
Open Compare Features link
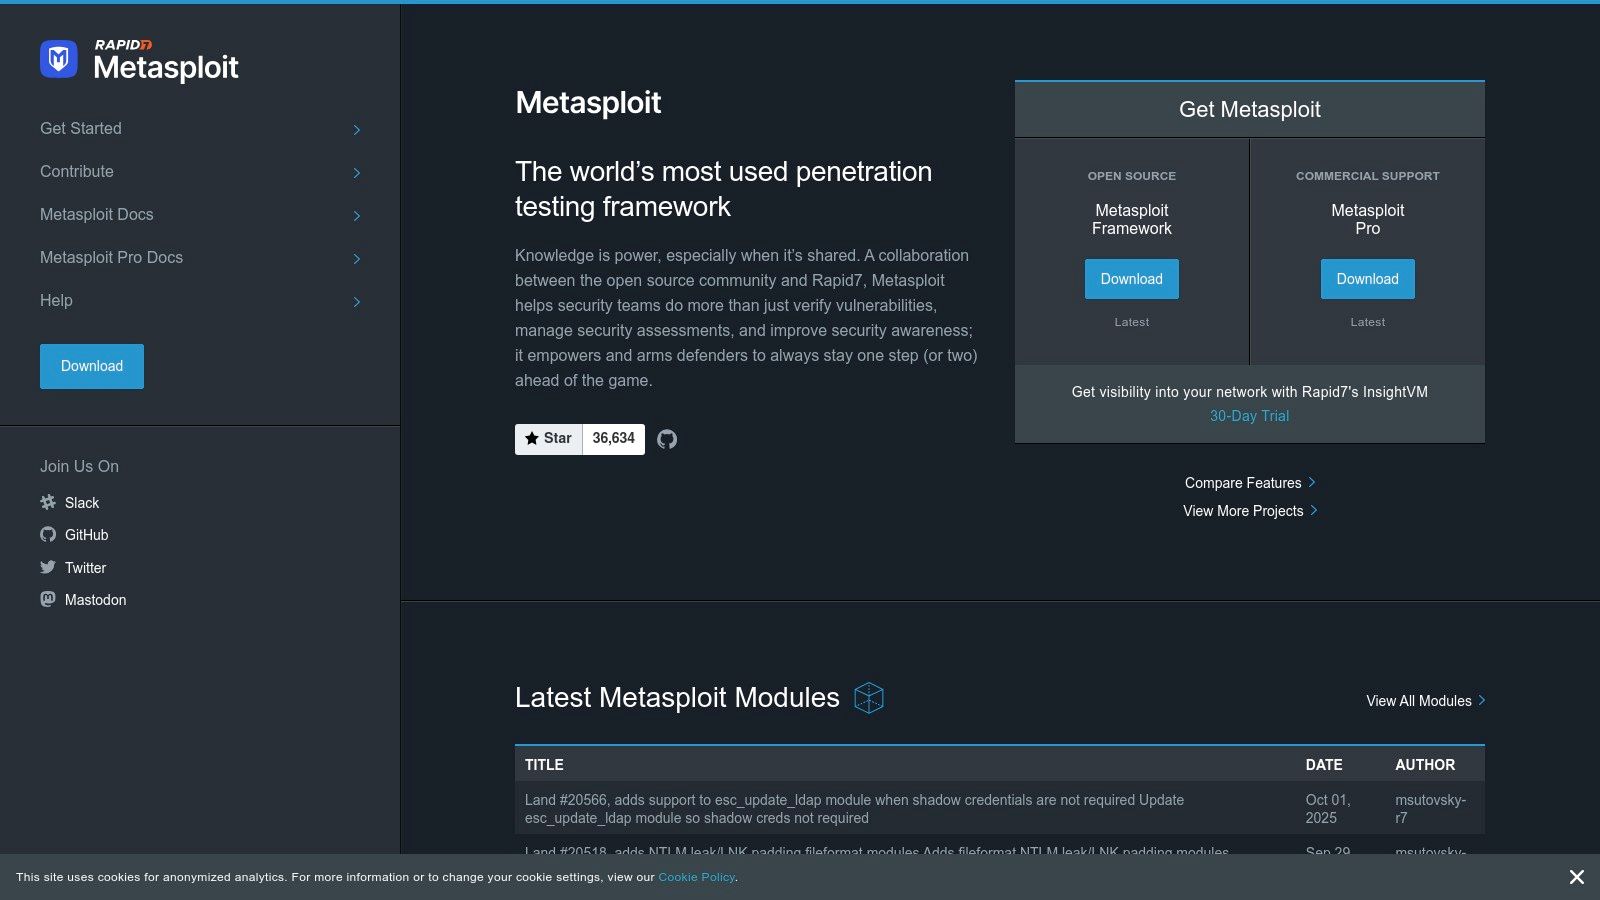coord(1250,483)
